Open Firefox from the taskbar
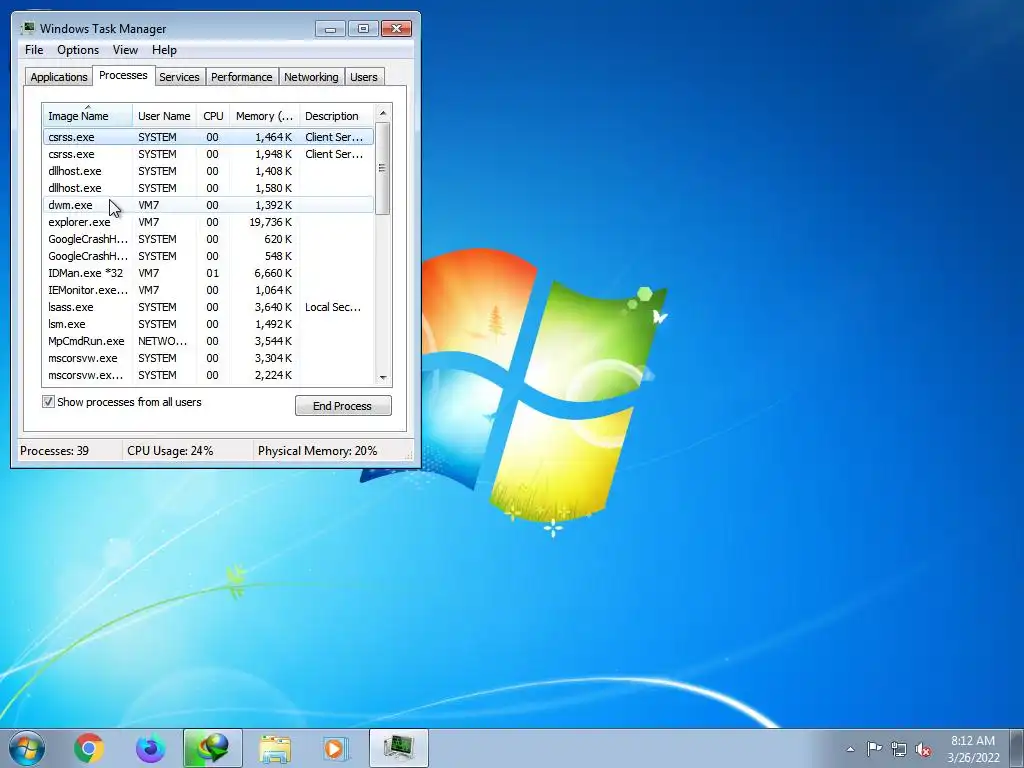1024x768 pixels. [x=151, y=748]
